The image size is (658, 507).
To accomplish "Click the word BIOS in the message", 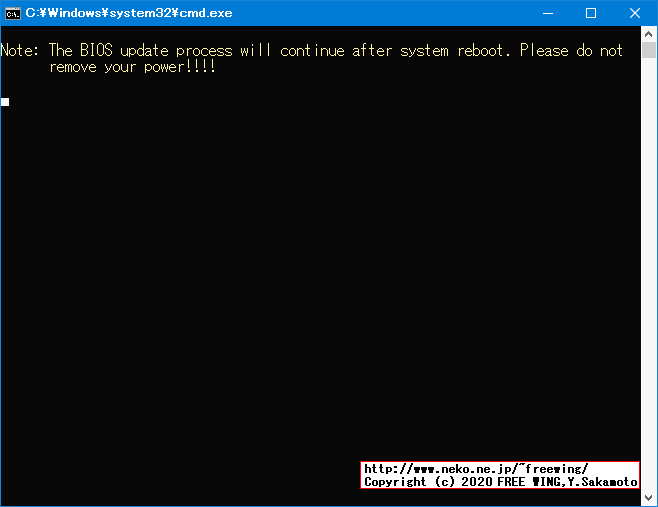I will coord(96,50).
